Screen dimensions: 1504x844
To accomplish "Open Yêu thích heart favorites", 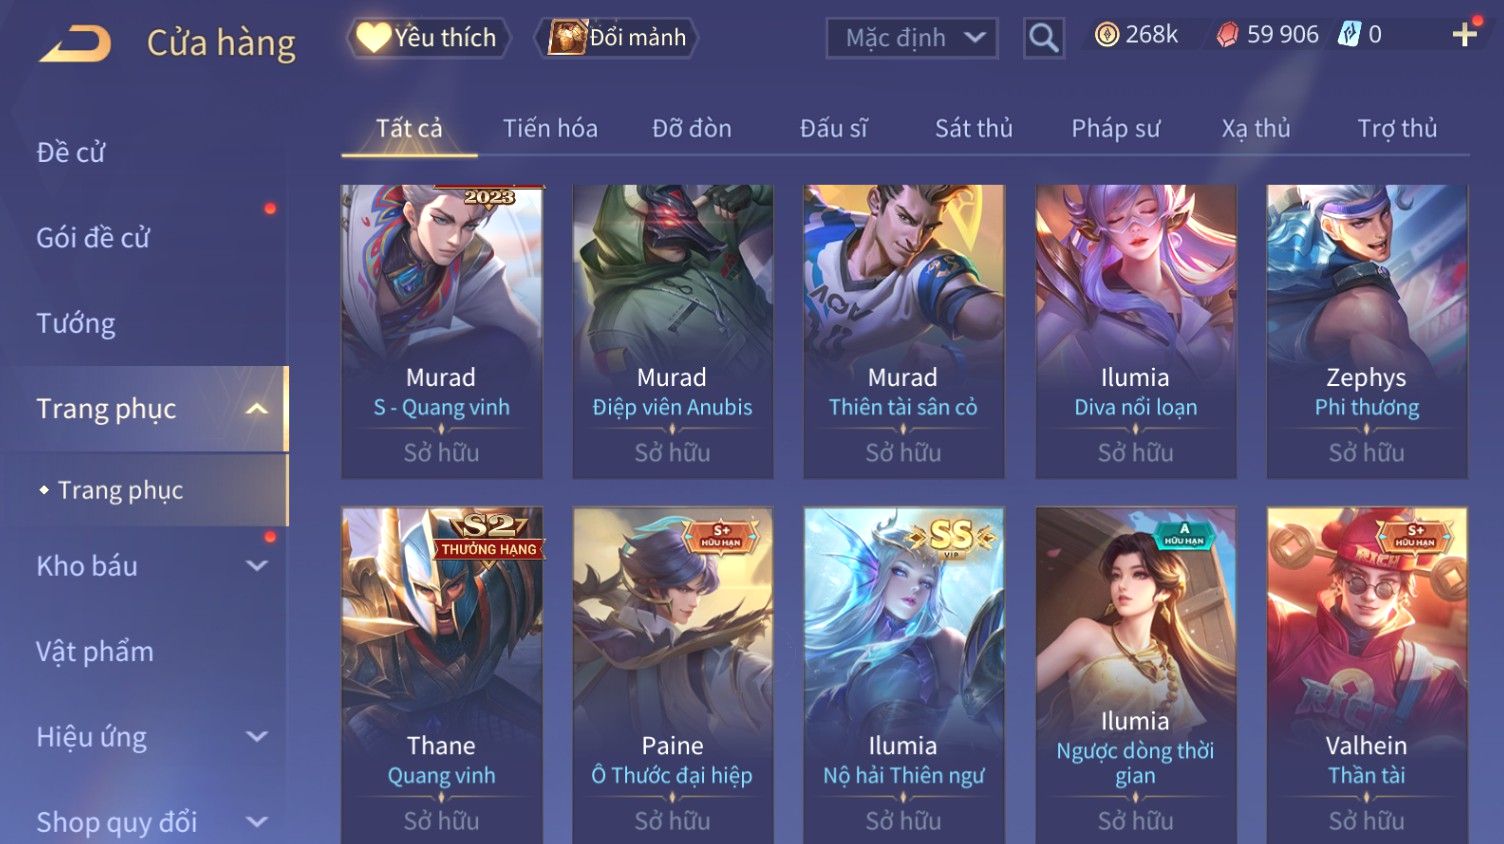I will pos(428,38).
